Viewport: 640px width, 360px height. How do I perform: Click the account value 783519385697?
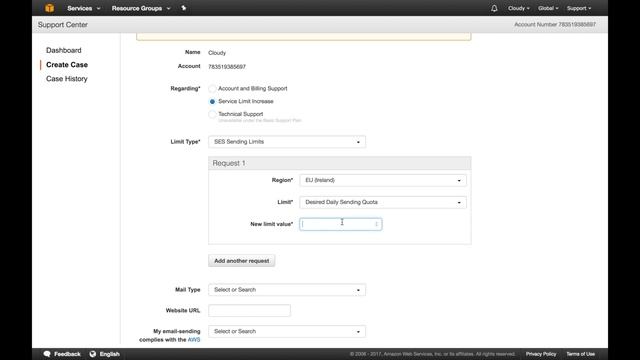[227, 67]
